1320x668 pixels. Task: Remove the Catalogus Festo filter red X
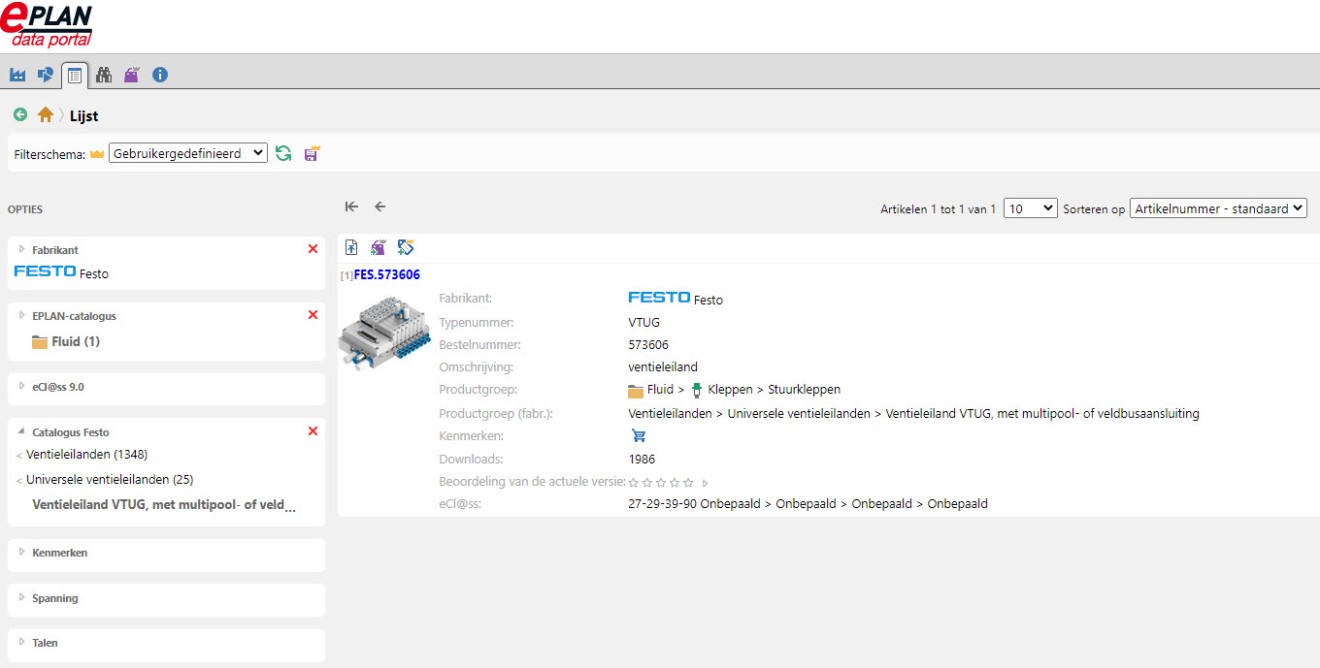(x=313, y=431)
